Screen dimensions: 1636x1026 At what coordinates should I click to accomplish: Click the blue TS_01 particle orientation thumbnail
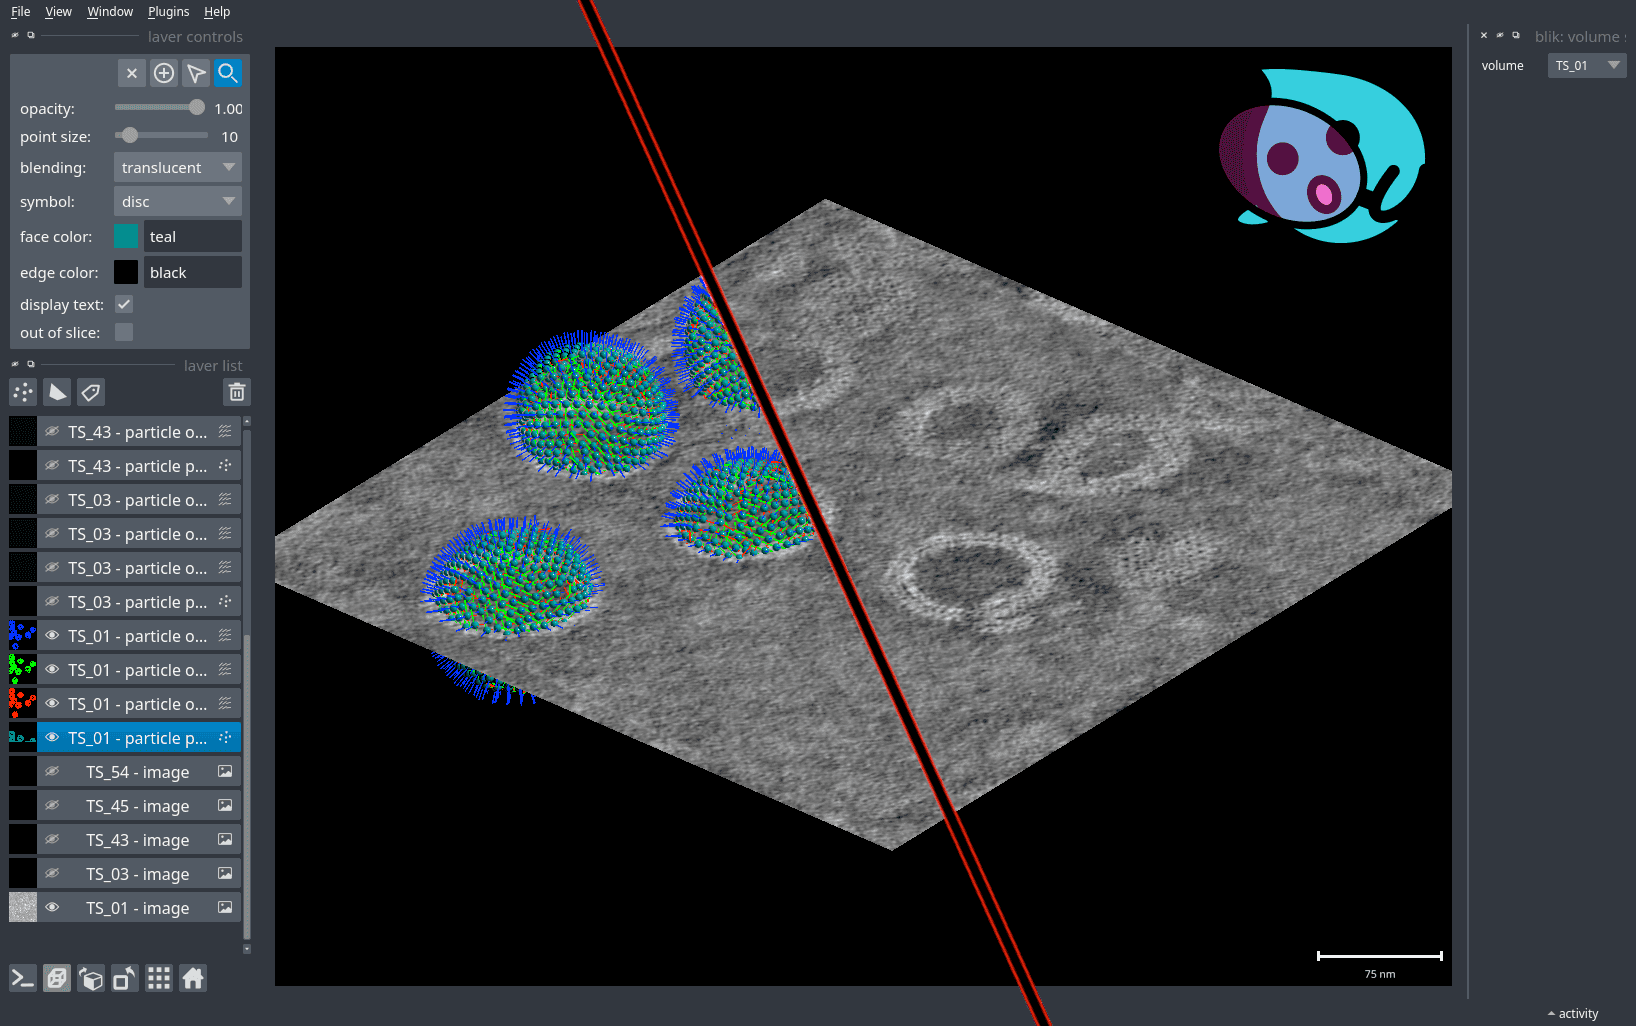point(23,636)
